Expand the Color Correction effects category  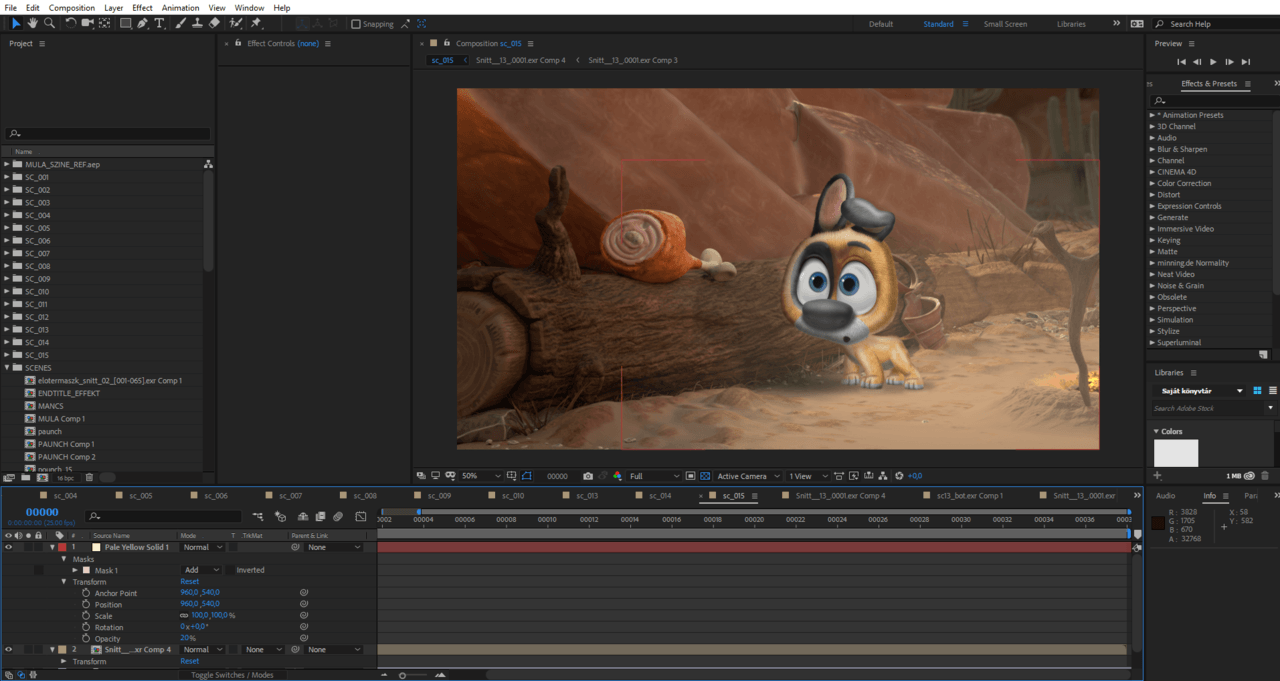[1152, 183]
